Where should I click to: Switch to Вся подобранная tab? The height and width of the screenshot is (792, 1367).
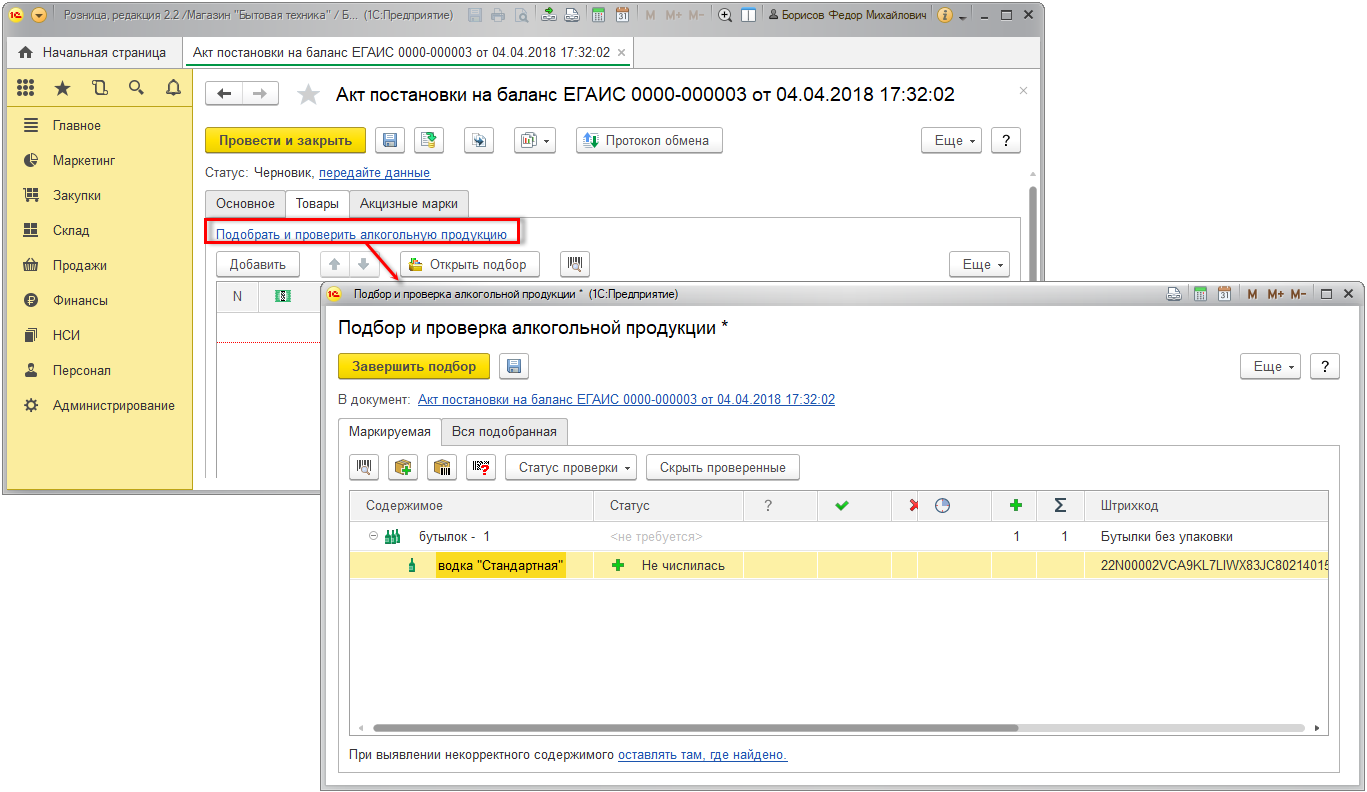pos(504,431)
